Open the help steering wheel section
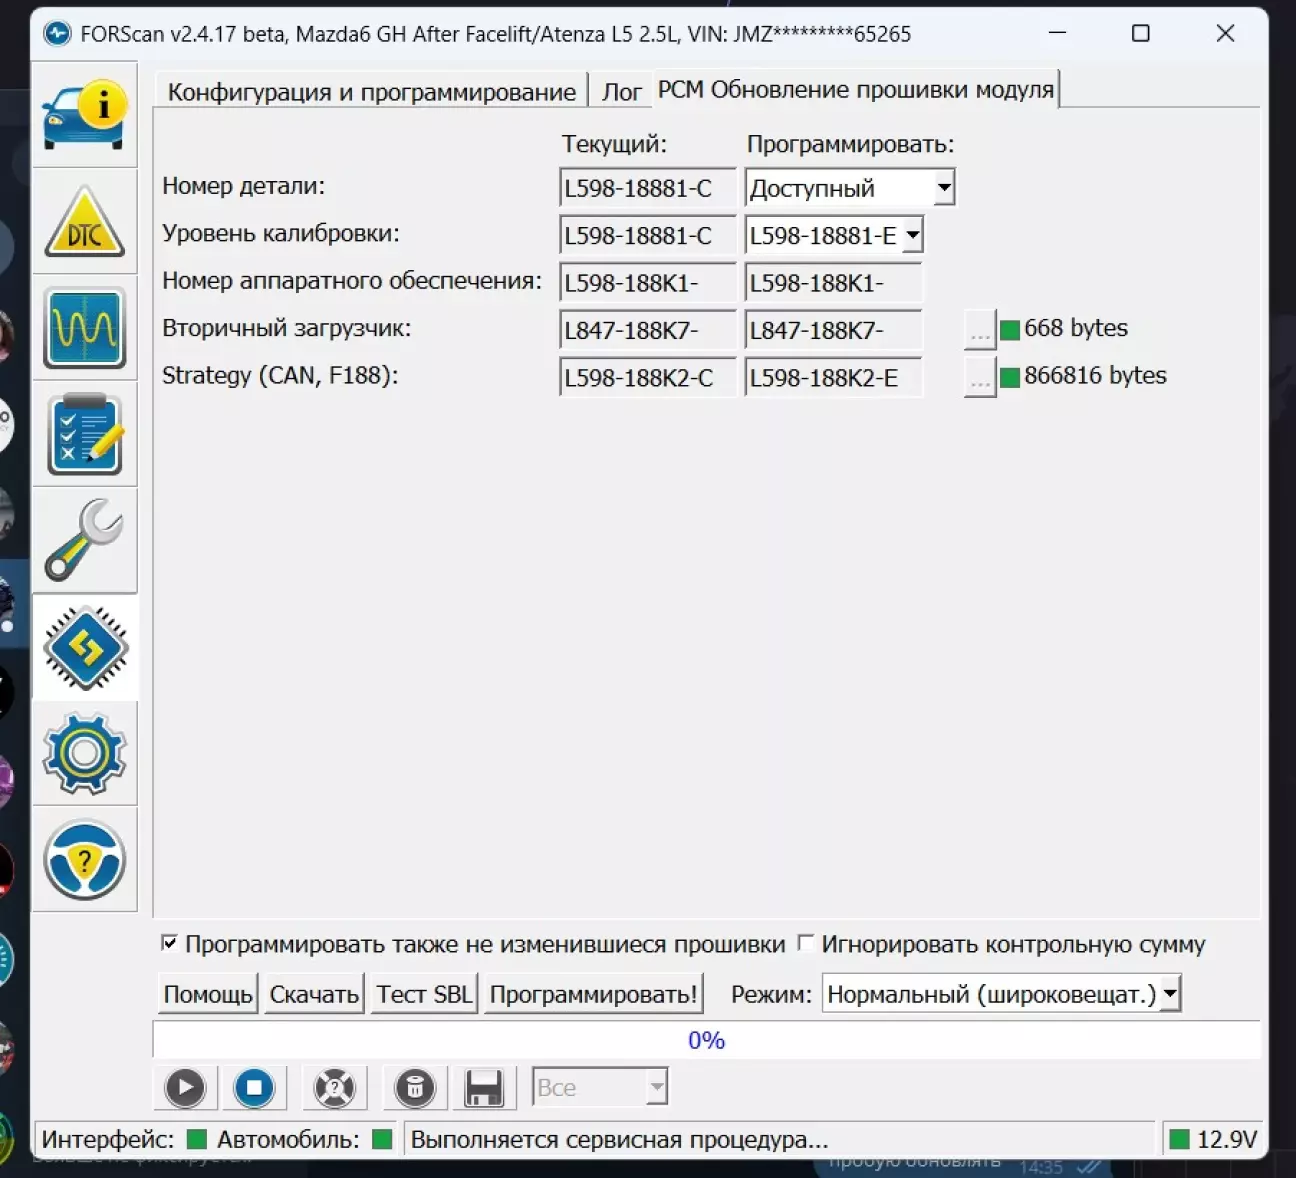Viewport: 1296px width, 1178px height. 85,859
